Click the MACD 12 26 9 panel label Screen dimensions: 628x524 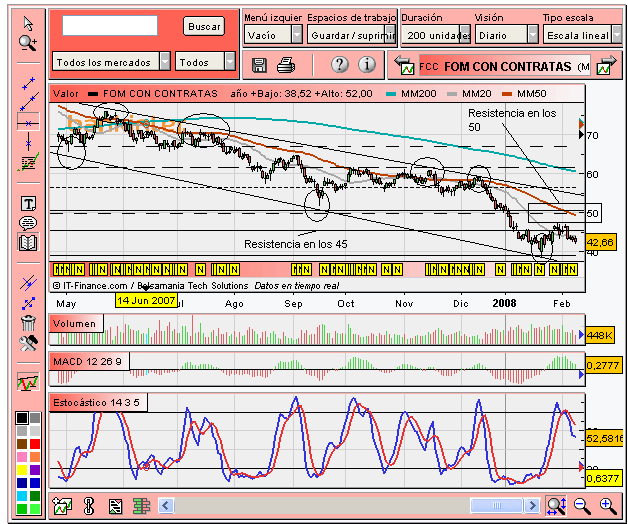tap(87, 362)
